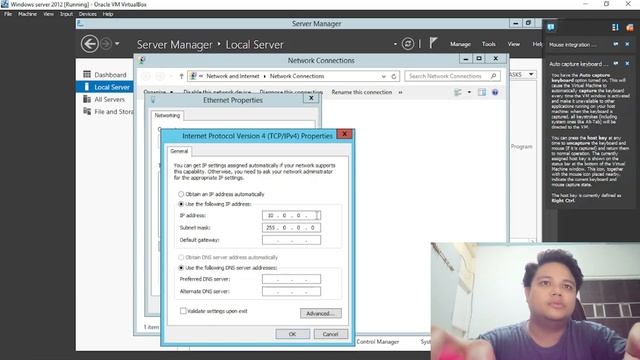This screenshot has width=640, height=360.
Task: Click the Preferred DNS server field
Action: pos(291,279)
